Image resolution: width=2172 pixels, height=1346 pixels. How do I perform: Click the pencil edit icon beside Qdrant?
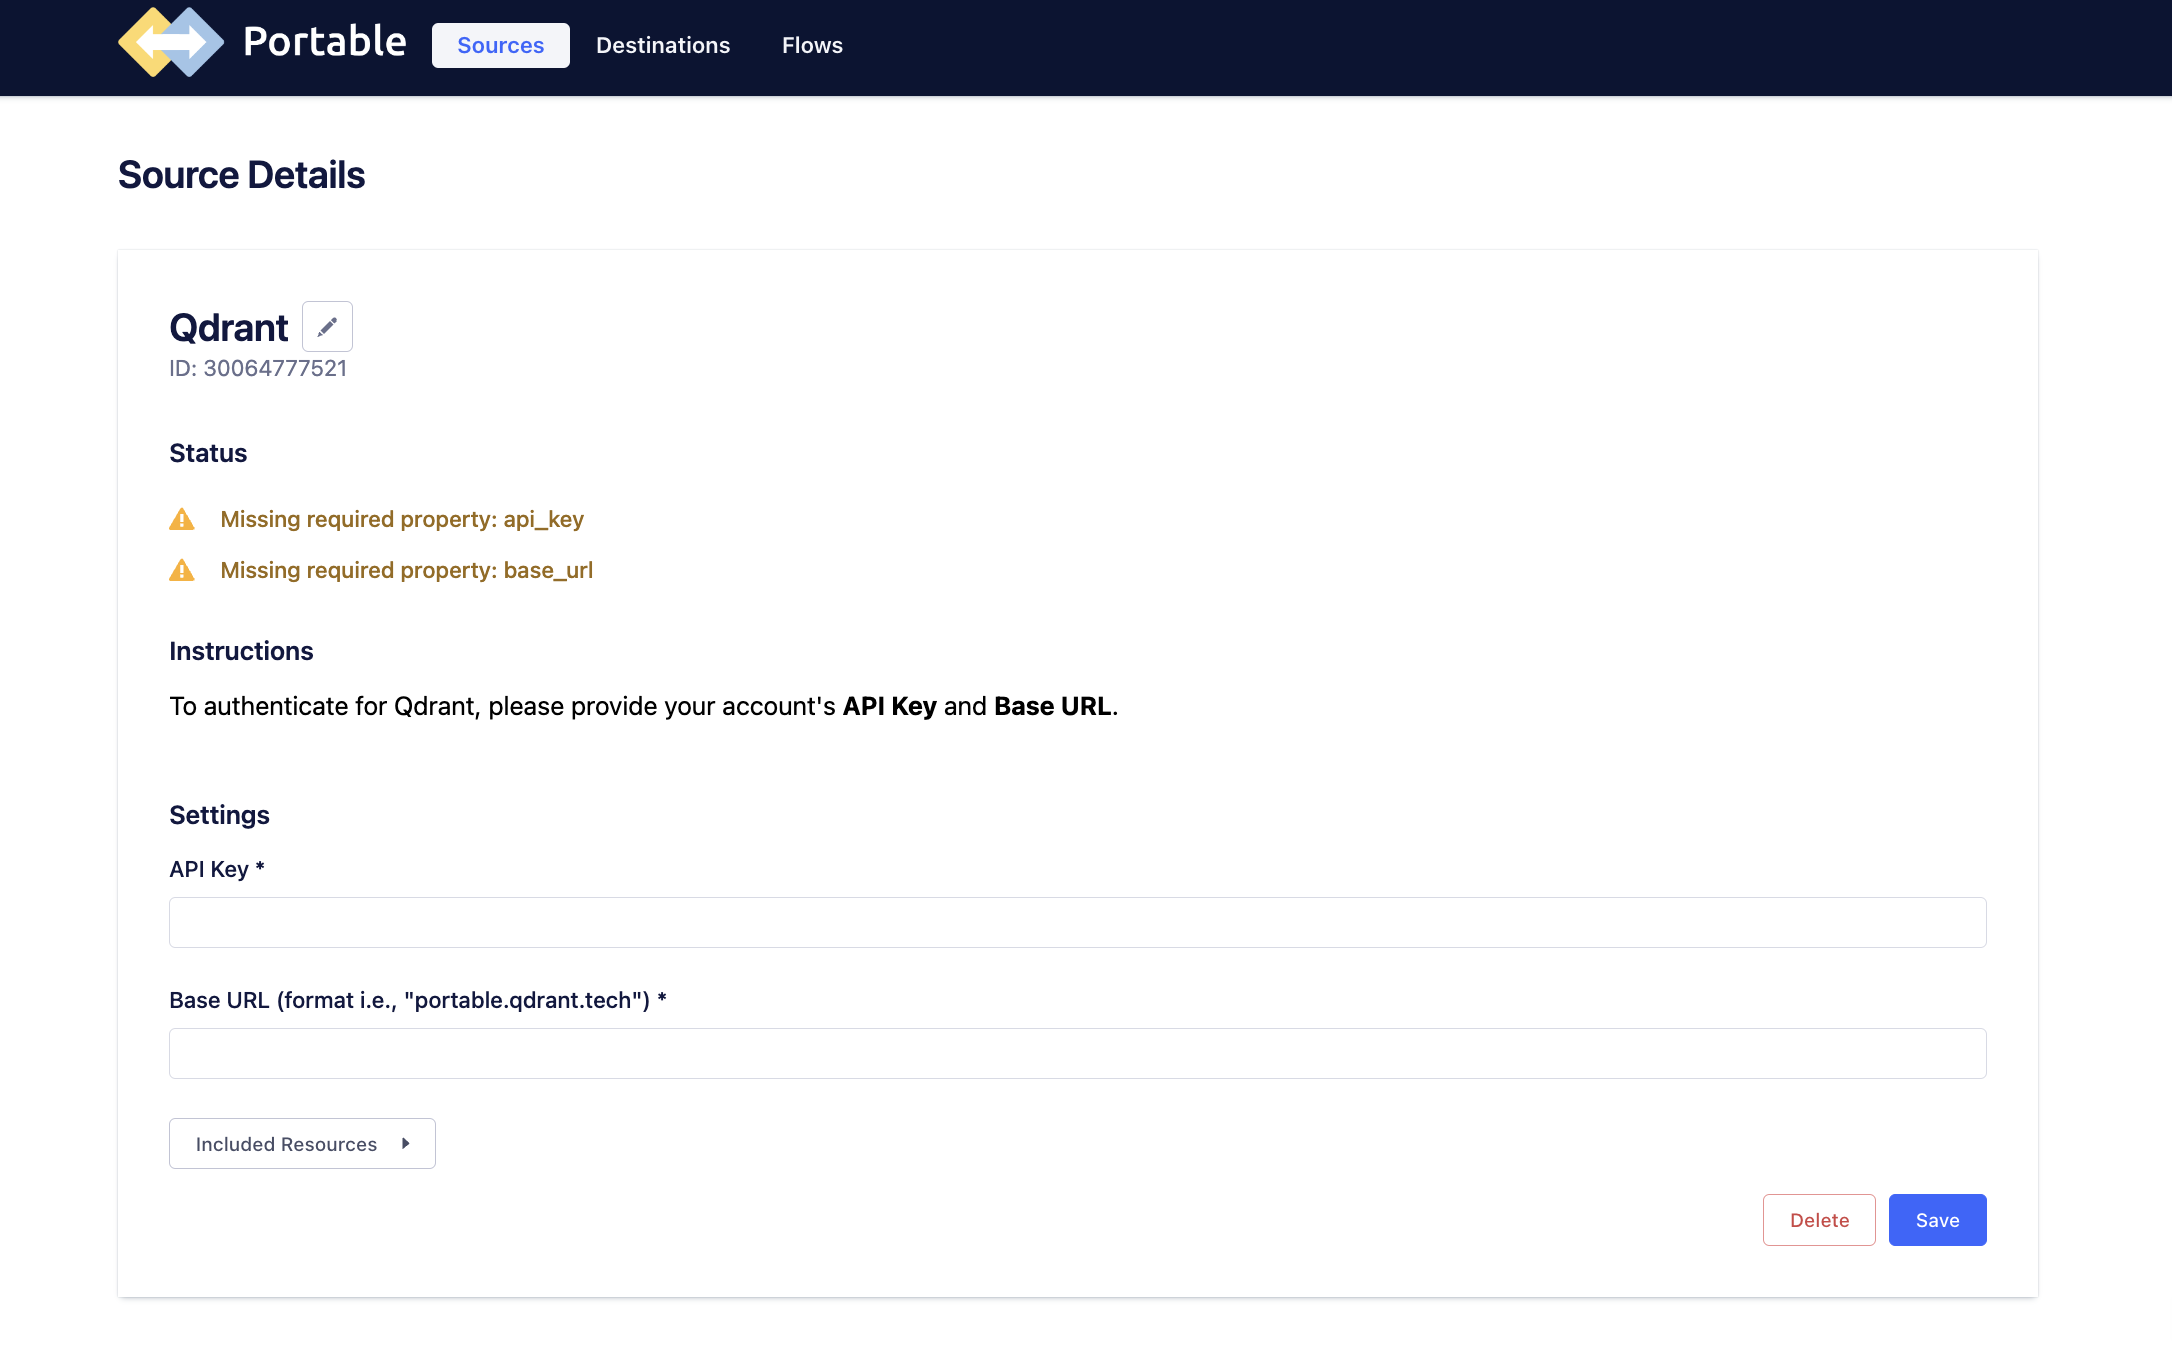pyautogui.click(x=327, y=327)
